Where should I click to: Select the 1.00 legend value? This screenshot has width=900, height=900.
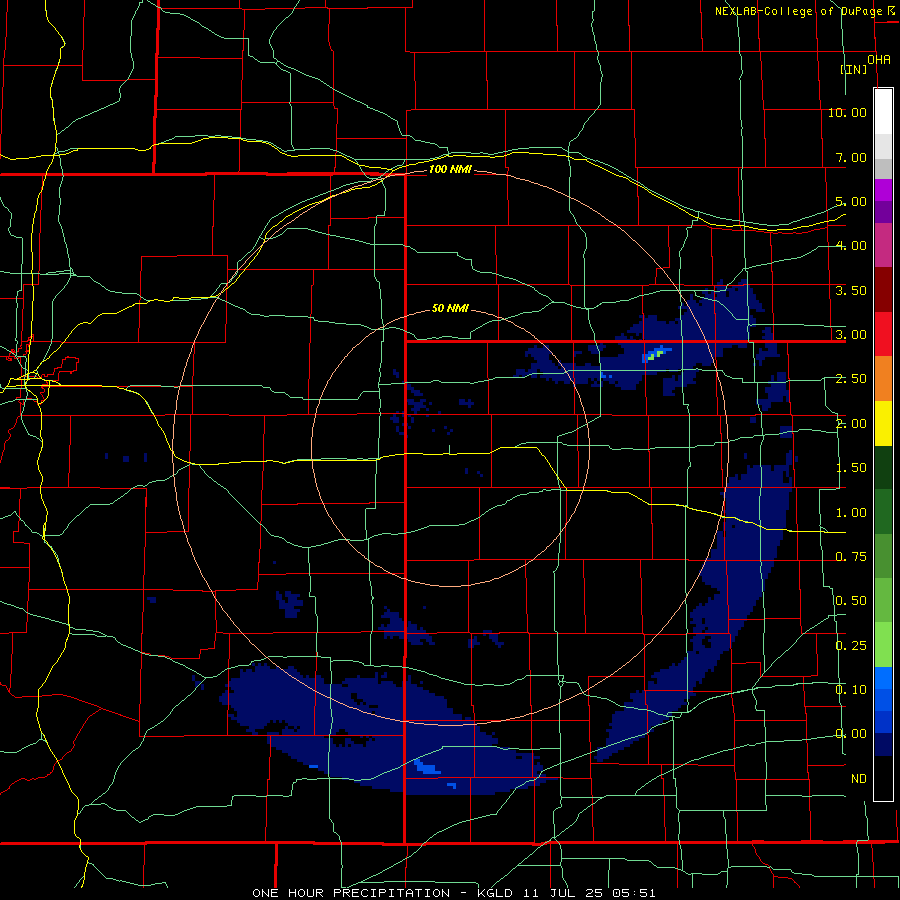click(x=851, y=513)
